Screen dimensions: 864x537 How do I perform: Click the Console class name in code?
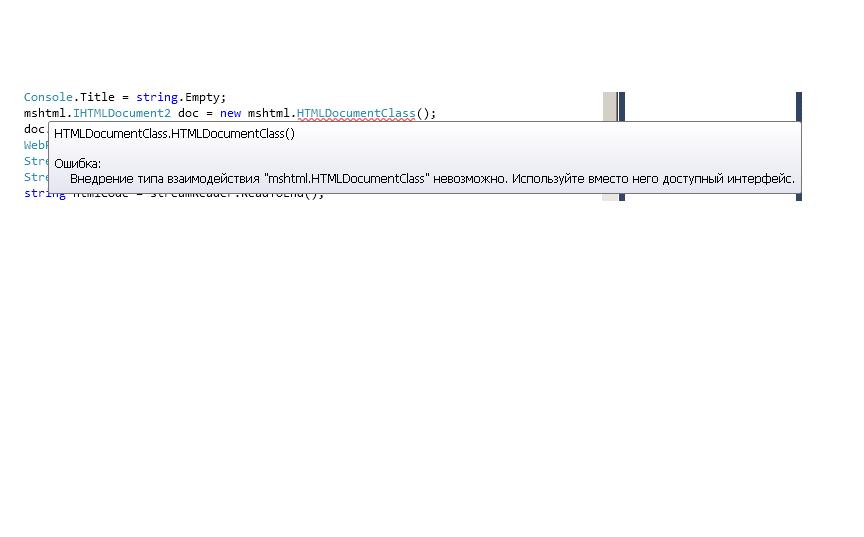(x=48, y=97)
